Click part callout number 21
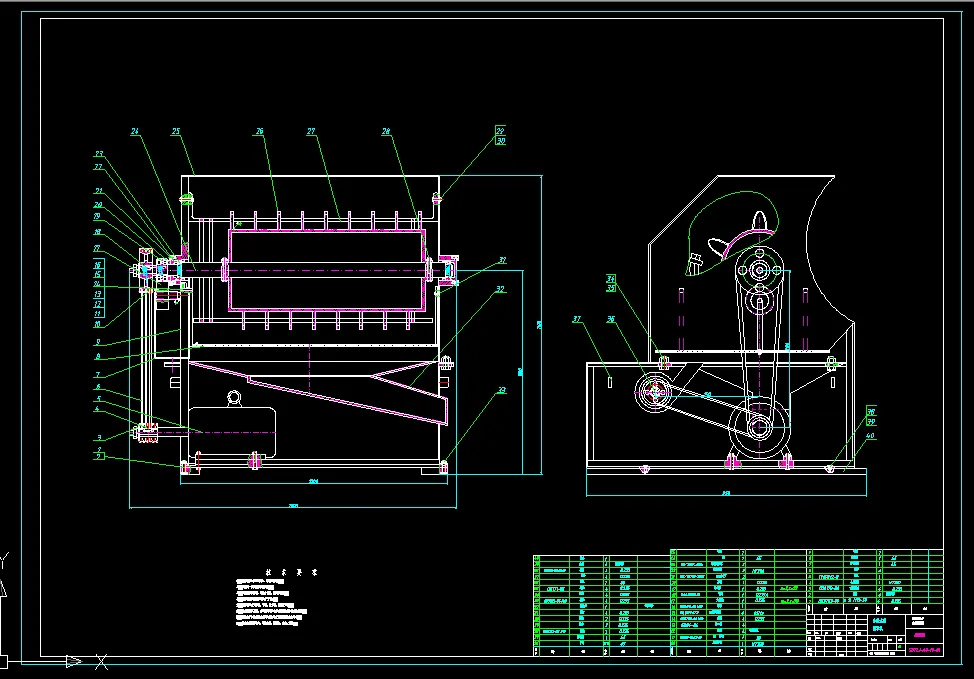The height and width of the screenshot is (679, 974). (x=98, y=191)
